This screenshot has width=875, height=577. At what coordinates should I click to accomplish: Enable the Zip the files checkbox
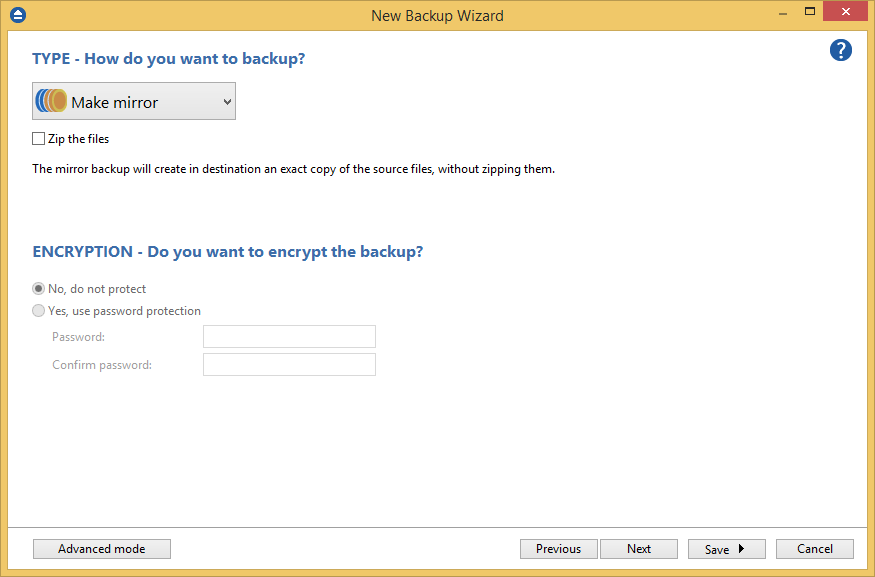coord(37,138)
